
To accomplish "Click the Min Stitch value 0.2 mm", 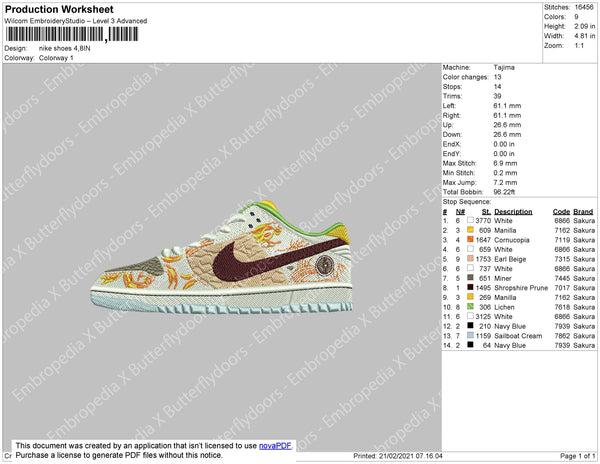I will pyautogui.click(x=505, y=173).
